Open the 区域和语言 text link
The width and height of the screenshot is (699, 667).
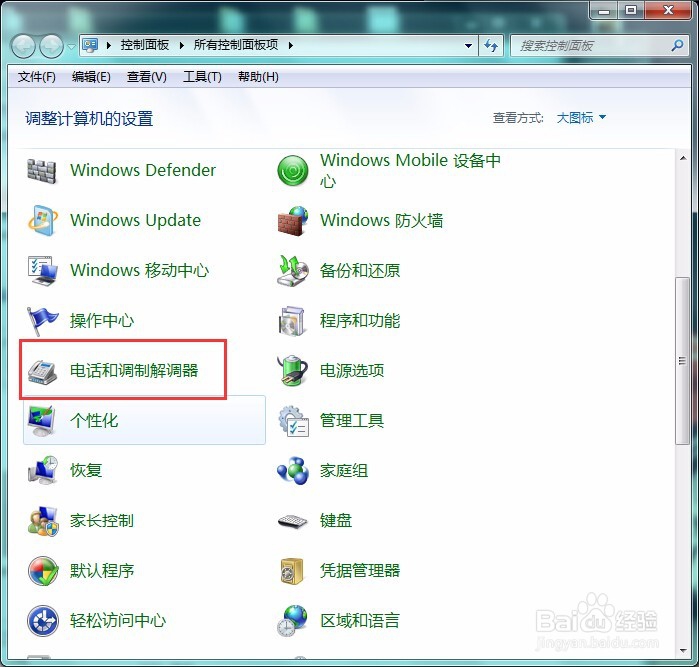360,621
